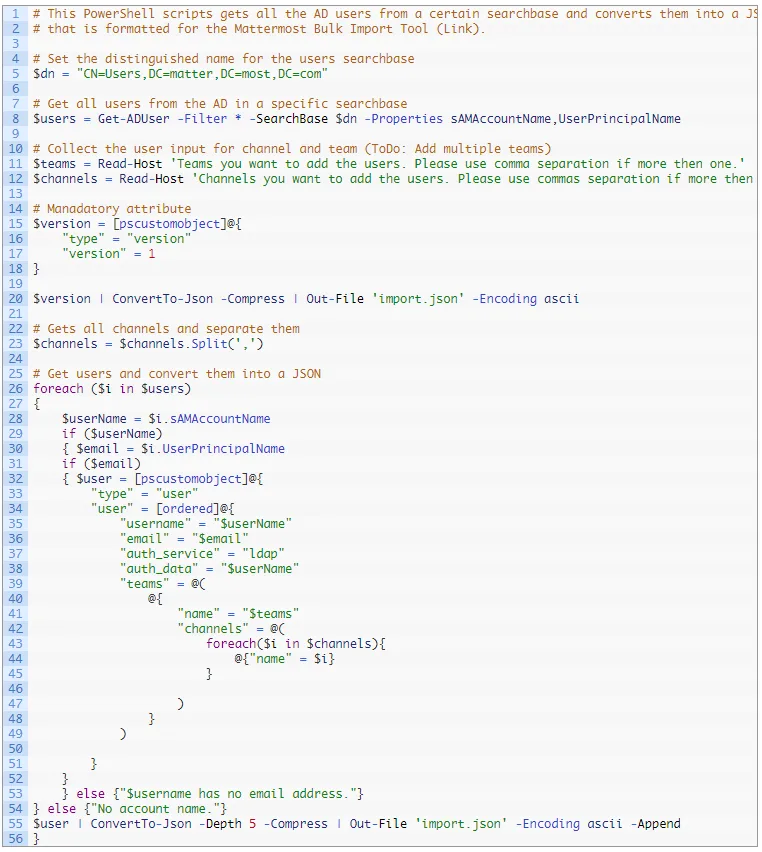Click "sAMAccountName,UserPrincipalName" on line 8
The height and width of the screenshot is (852, 762).
coord(566,119)
